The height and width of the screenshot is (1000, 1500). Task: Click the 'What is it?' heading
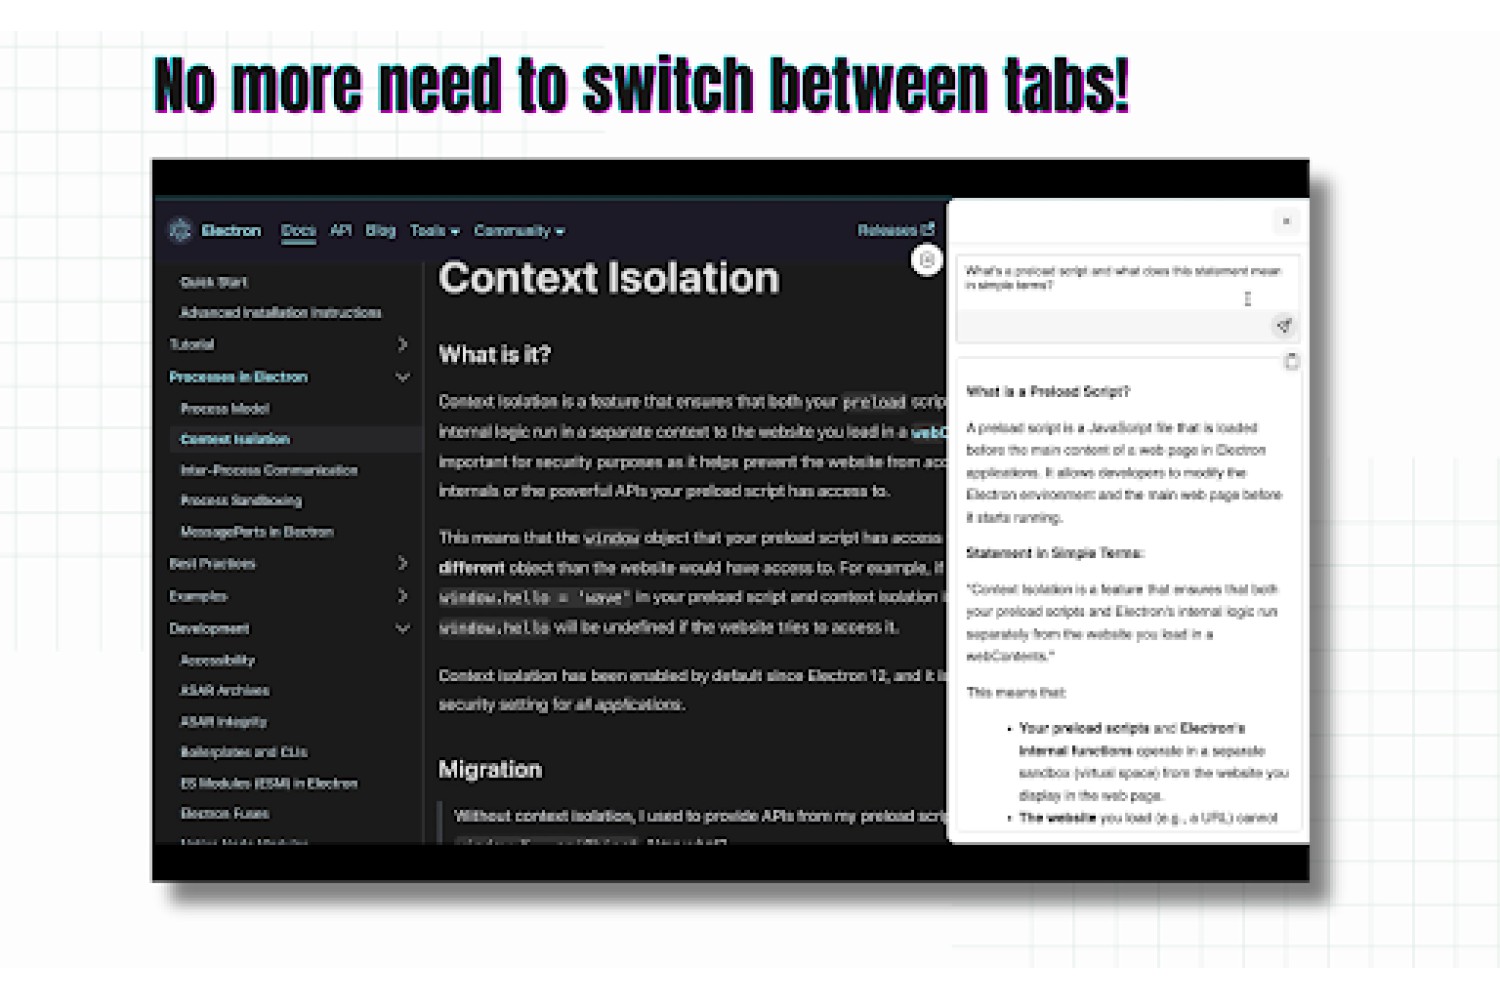point(495,354)
